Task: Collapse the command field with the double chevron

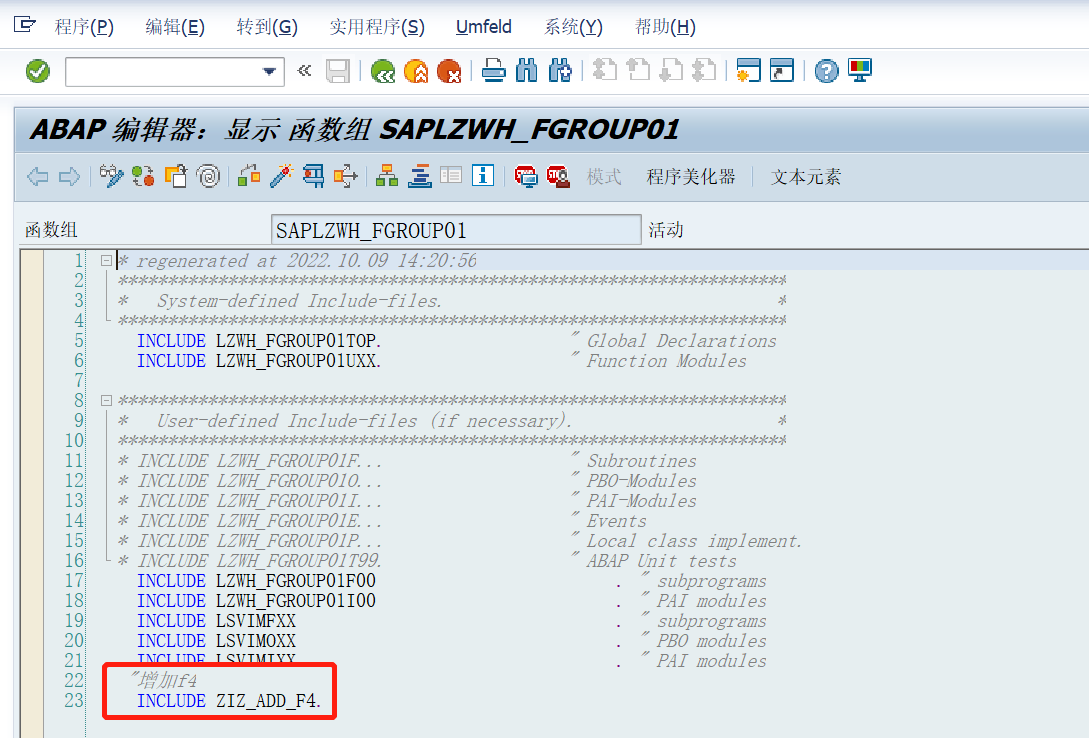Action: (304, 70)
